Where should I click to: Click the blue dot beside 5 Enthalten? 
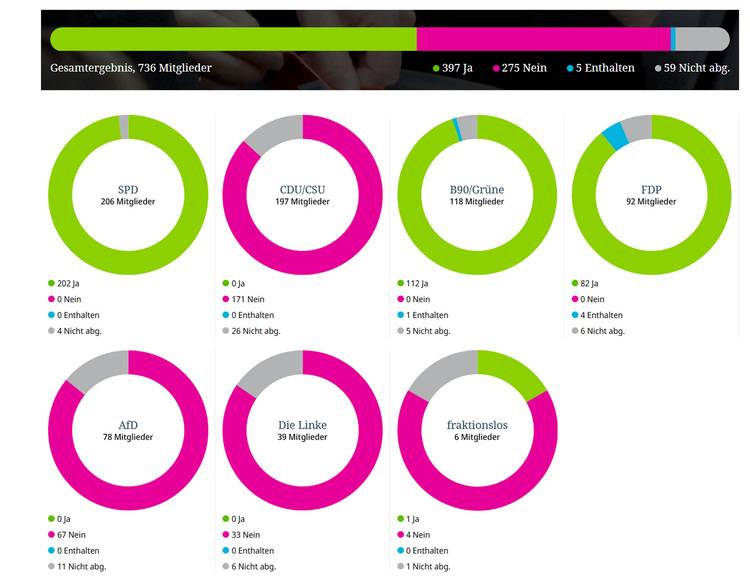[570, 69]
